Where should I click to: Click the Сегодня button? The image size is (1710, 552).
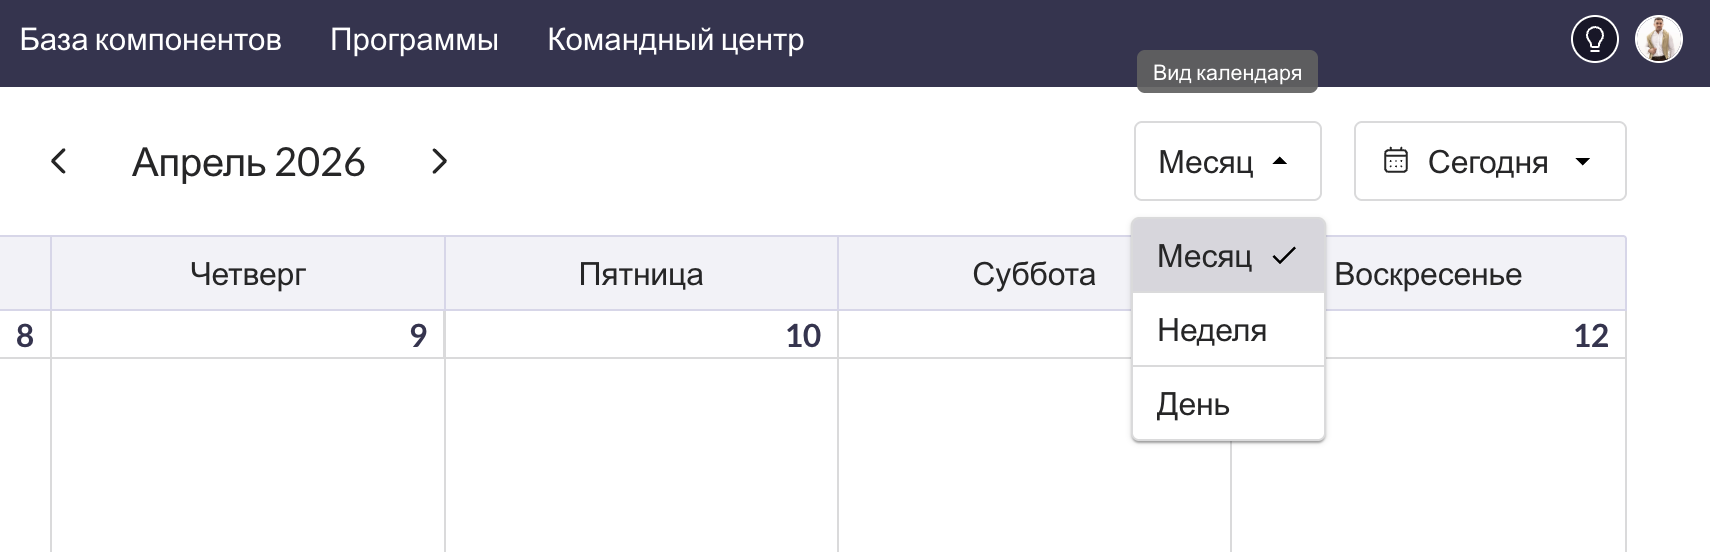pyautogui.click(x=1487, y=162)
